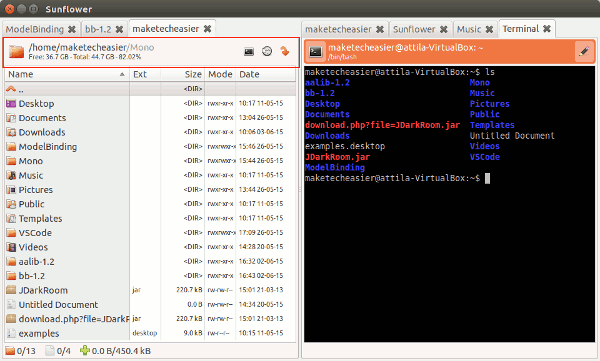Close the Music tab in right panel
Viewport: 600px width, 361px height.
point(489,29)
